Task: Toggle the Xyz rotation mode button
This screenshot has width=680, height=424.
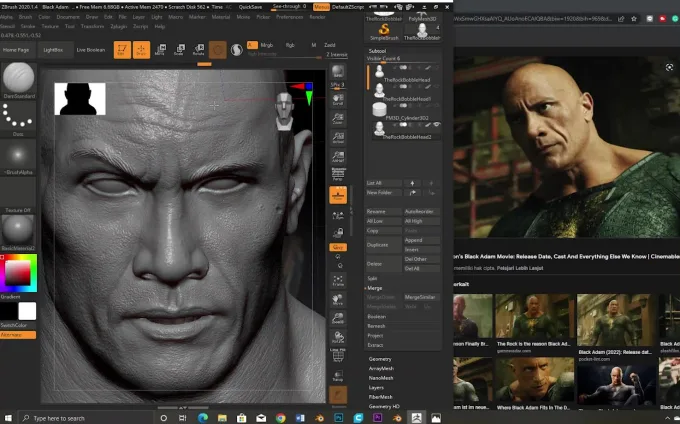Action: click(338, 247)
